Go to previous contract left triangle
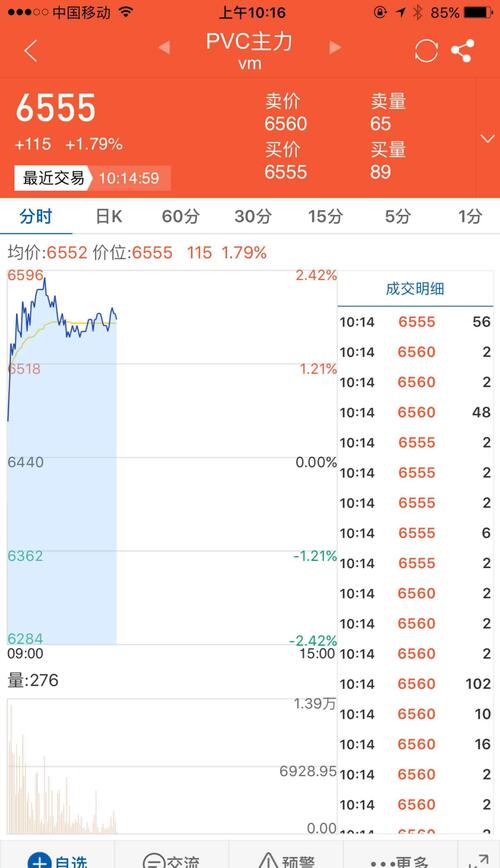Viewport: 500px width, 868px height. [x=164, y=48]
